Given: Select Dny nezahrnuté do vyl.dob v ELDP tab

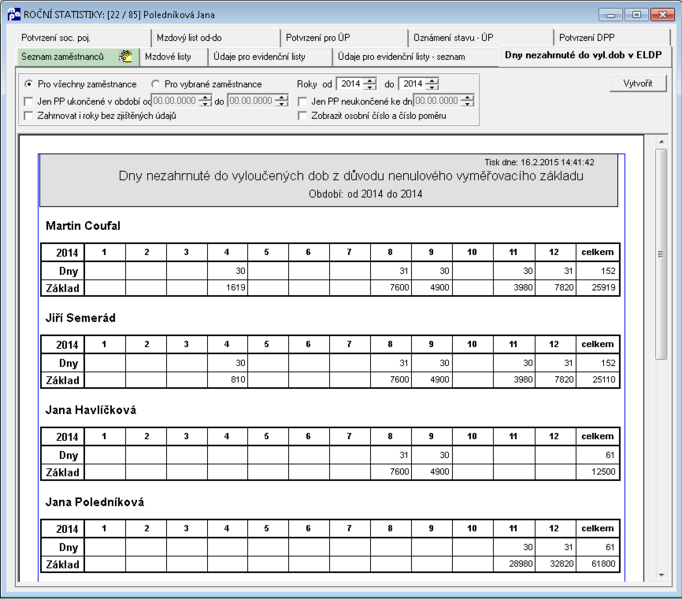Looking at the screenshot, I should [584, 56].
